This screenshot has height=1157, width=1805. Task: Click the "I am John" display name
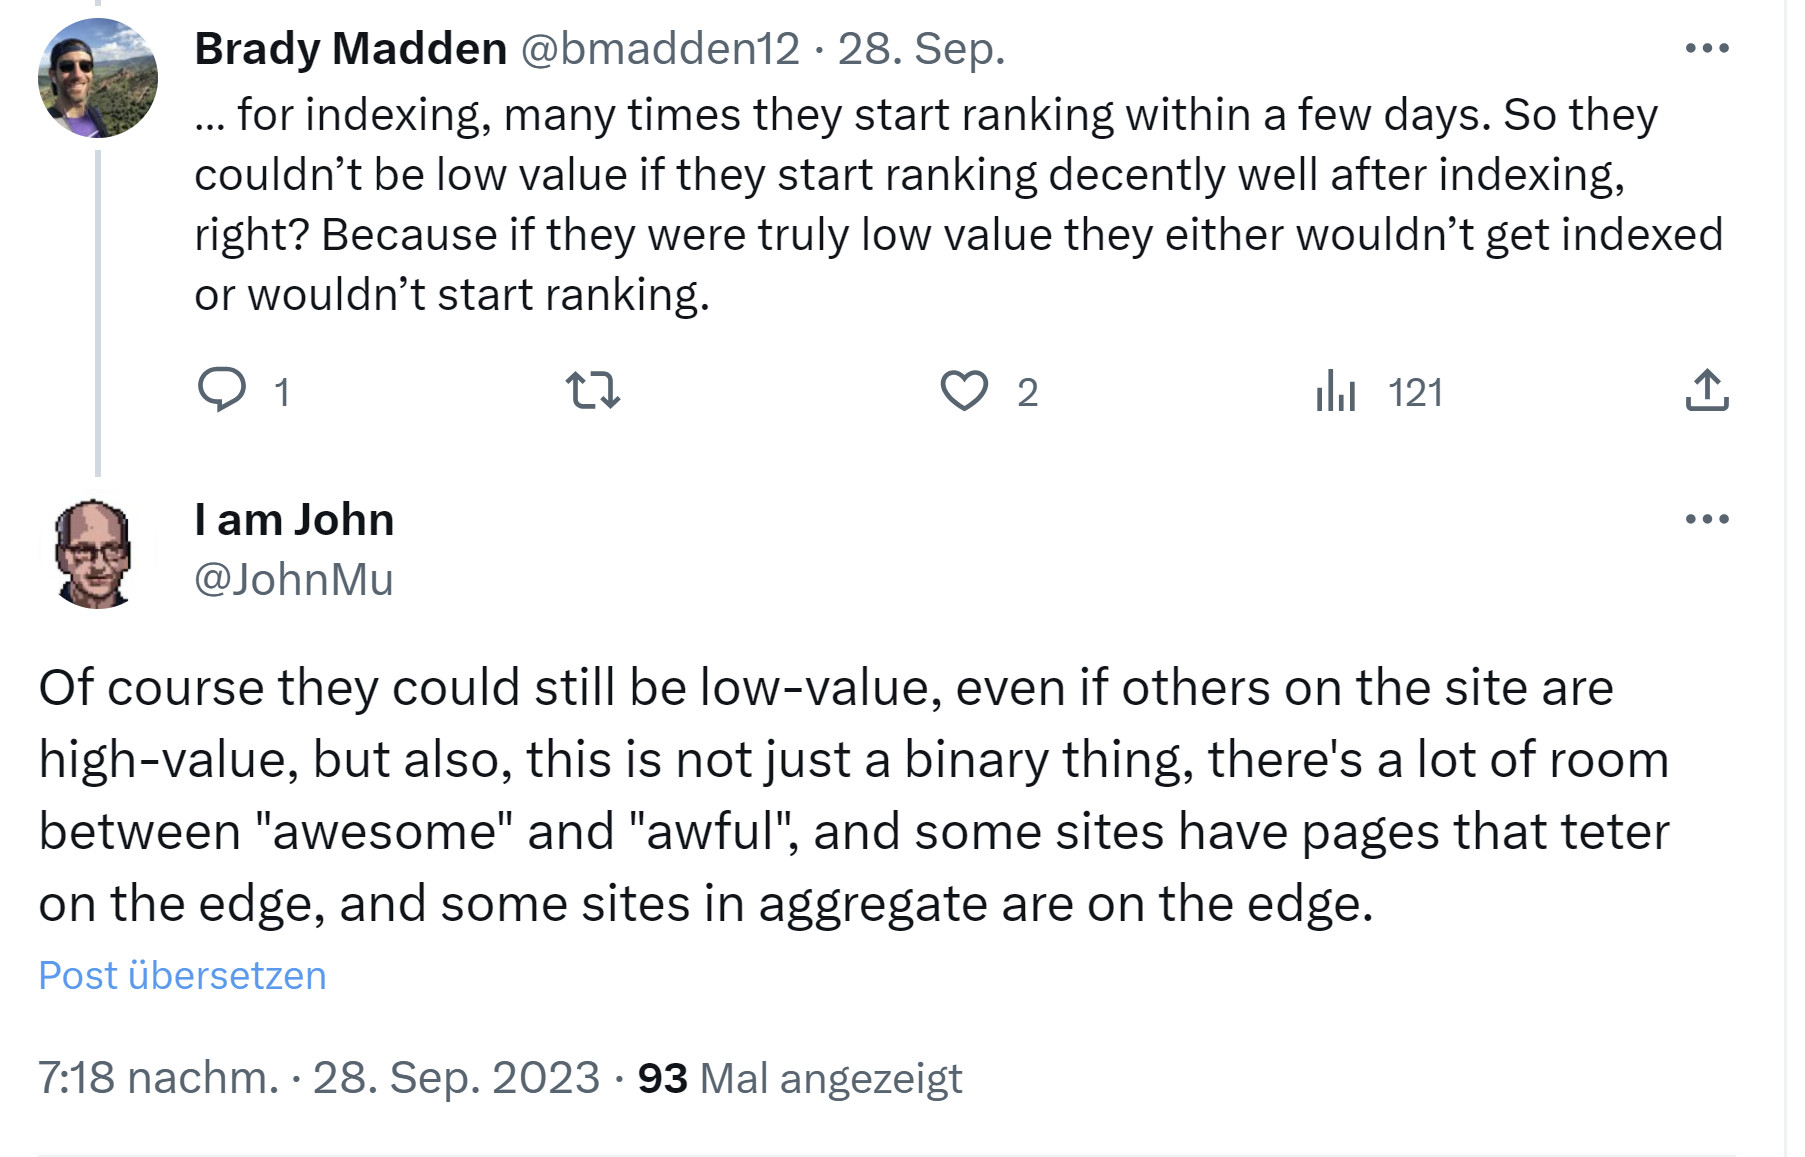294,520
